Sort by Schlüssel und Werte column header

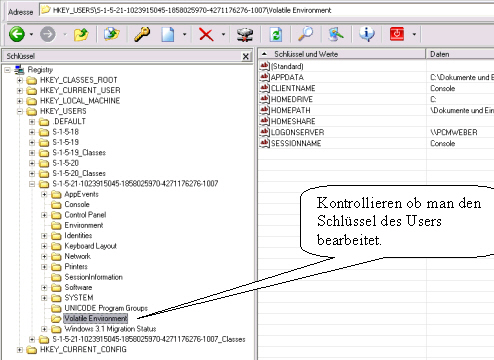click(x=342, y=54)
